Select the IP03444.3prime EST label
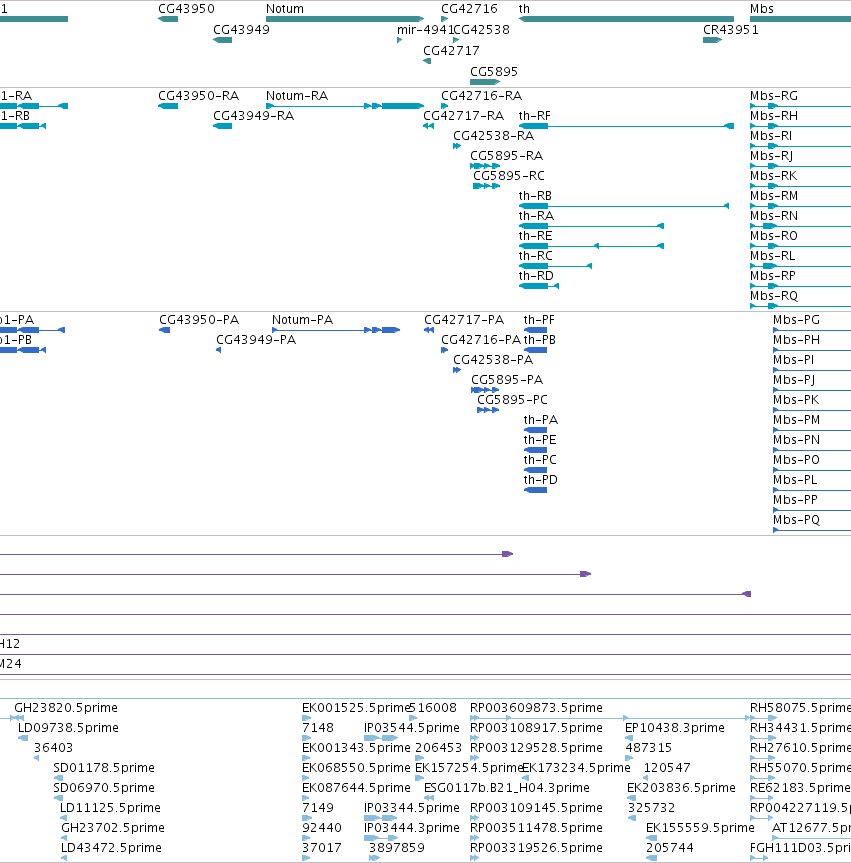Screen dimensions: 851x863 coord(411,827)
